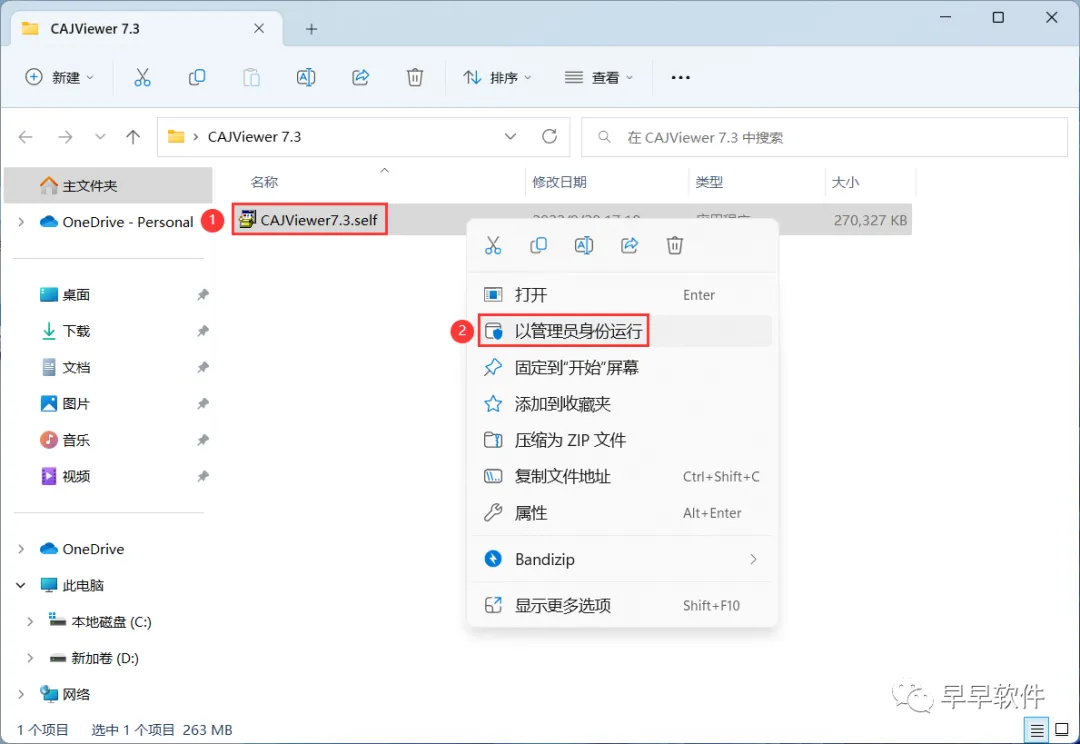
Task: Choose 以管理员身份运行 in the context menu
Action: [623, 331]
